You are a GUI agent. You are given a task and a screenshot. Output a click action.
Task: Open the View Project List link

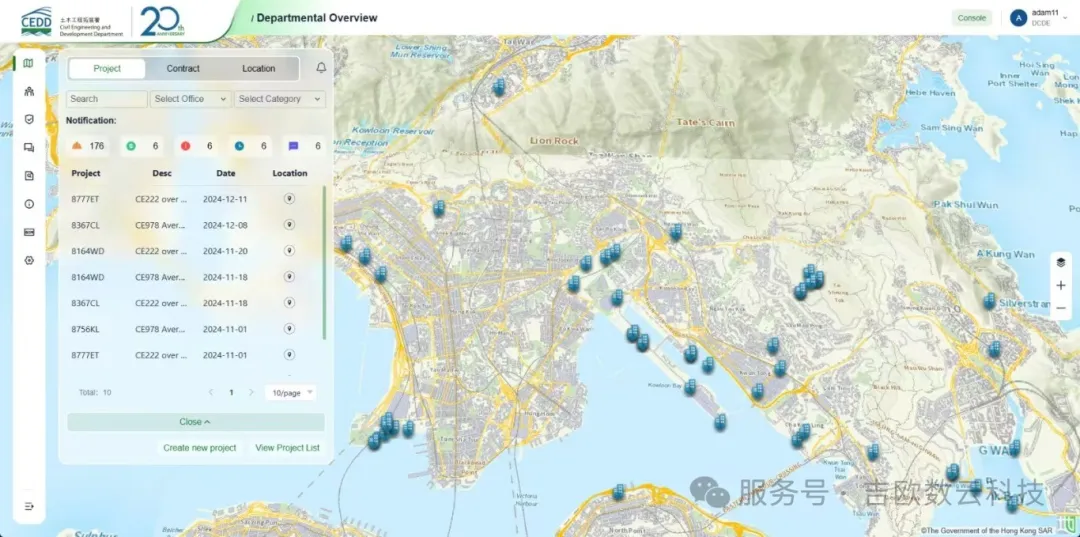[x=287, y=448]
